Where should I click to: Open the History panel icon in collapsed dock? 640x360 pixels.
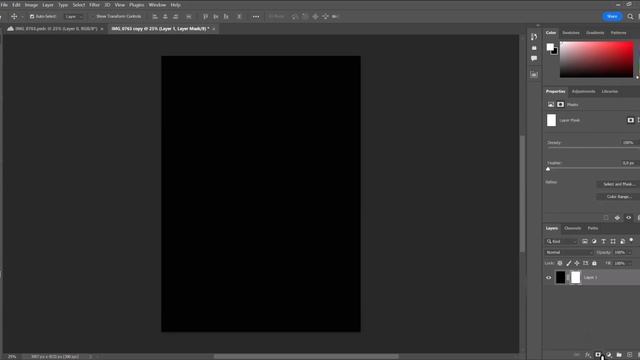tap(534, 37)
